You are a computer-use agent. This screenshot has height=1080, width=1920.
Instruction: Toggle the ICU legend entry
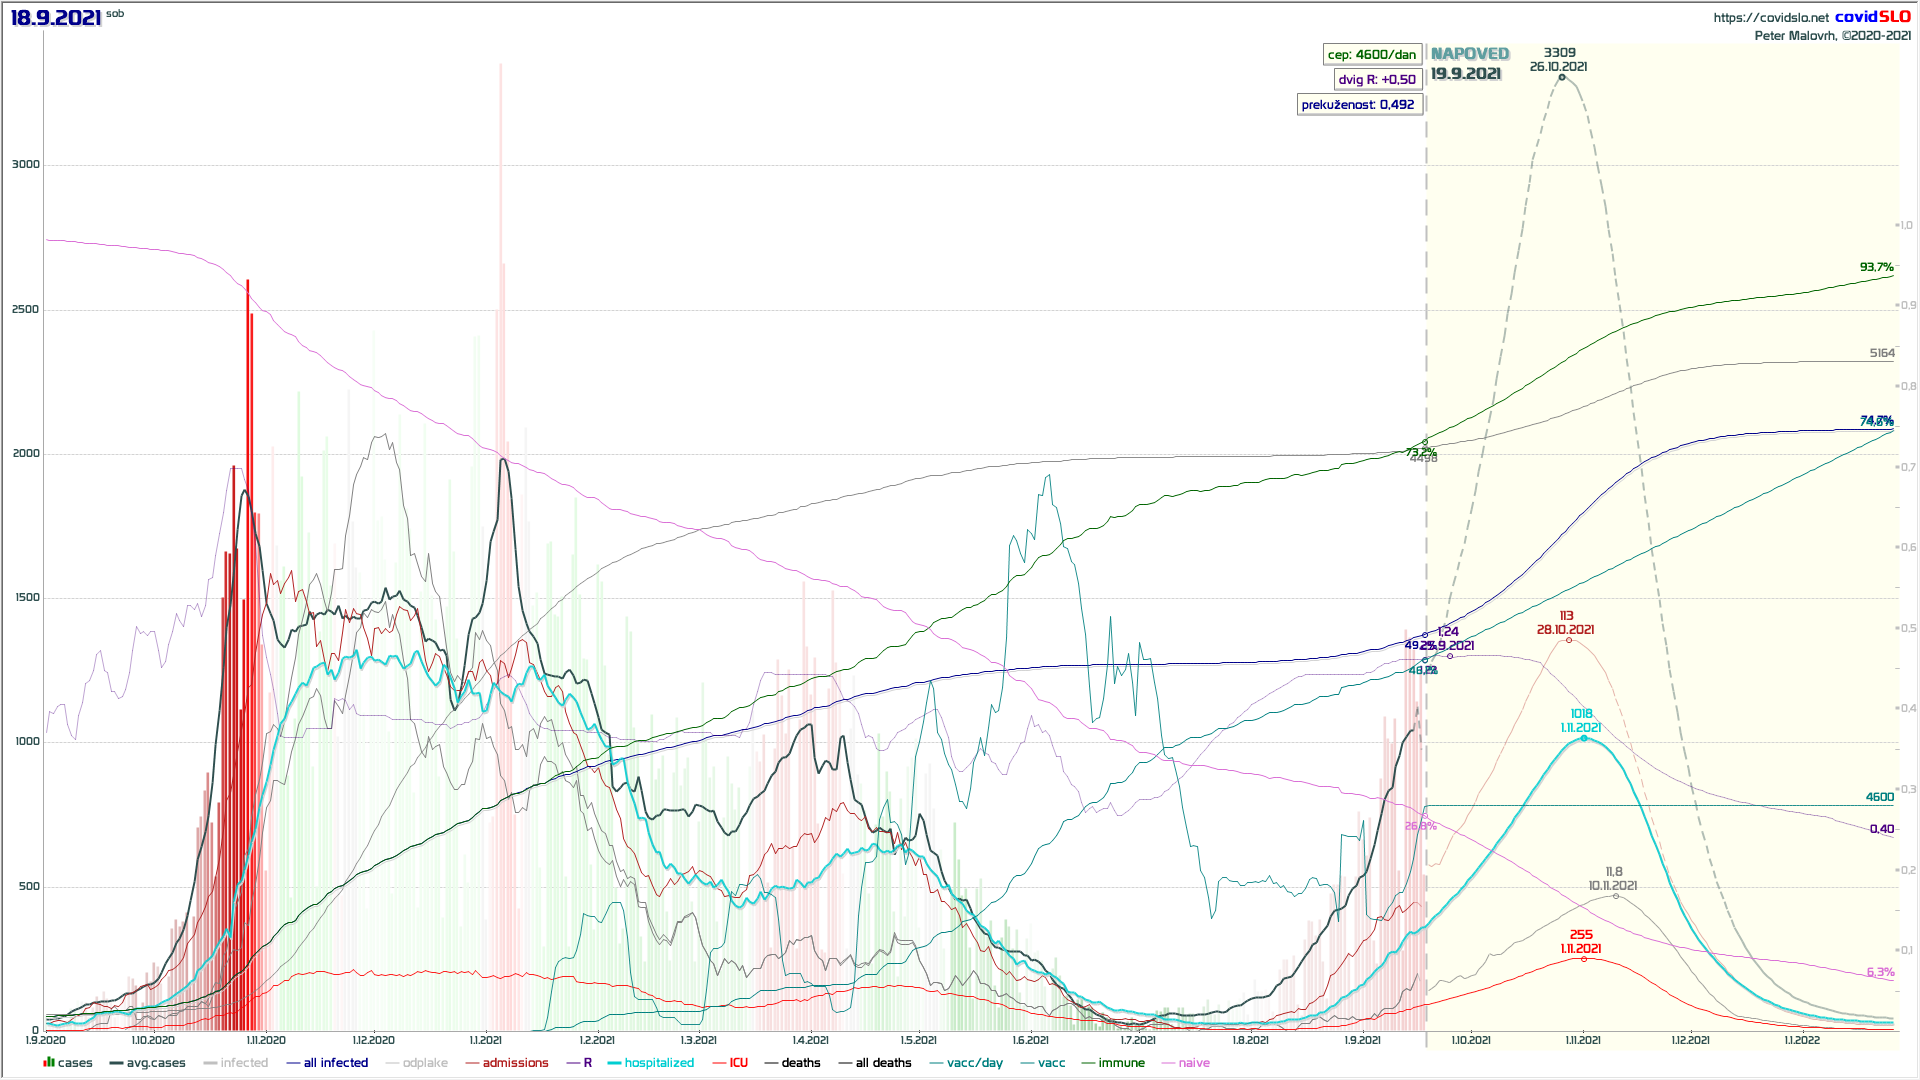[x=738, y=1063]
